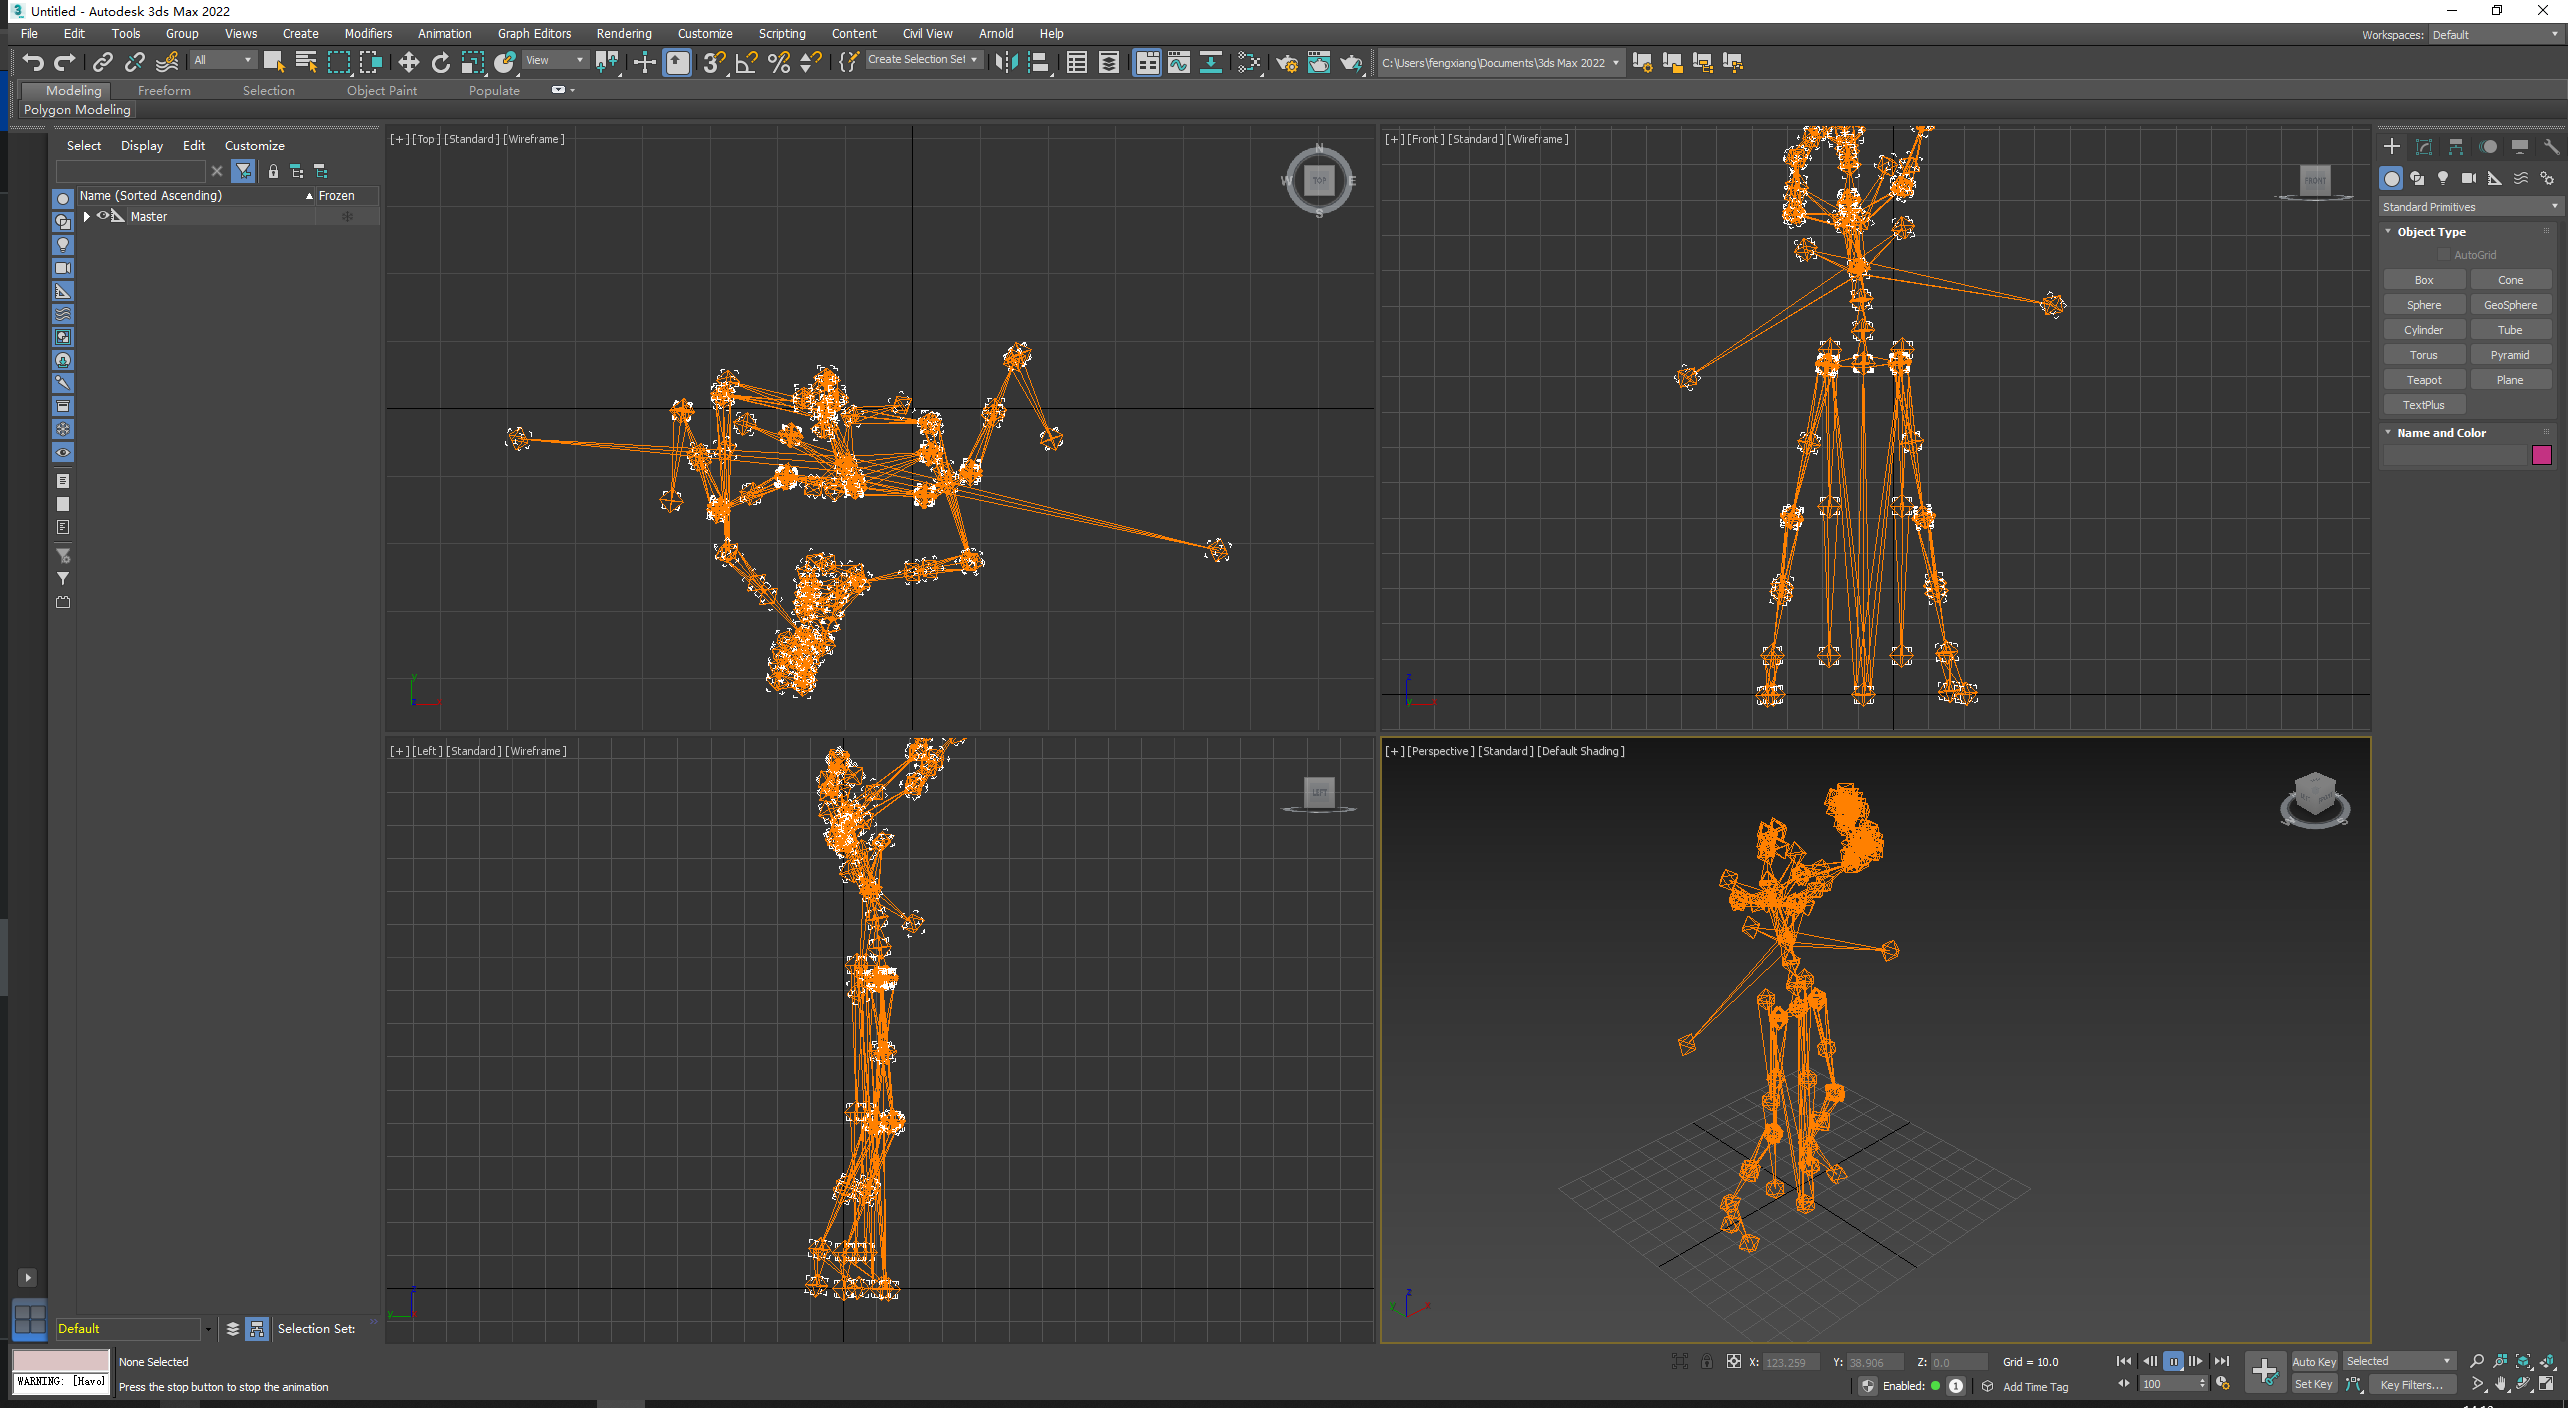Click the pink object color swatch
Image resolution: width=2568 pixels, height=1408 pixels.
point(2541,456)
